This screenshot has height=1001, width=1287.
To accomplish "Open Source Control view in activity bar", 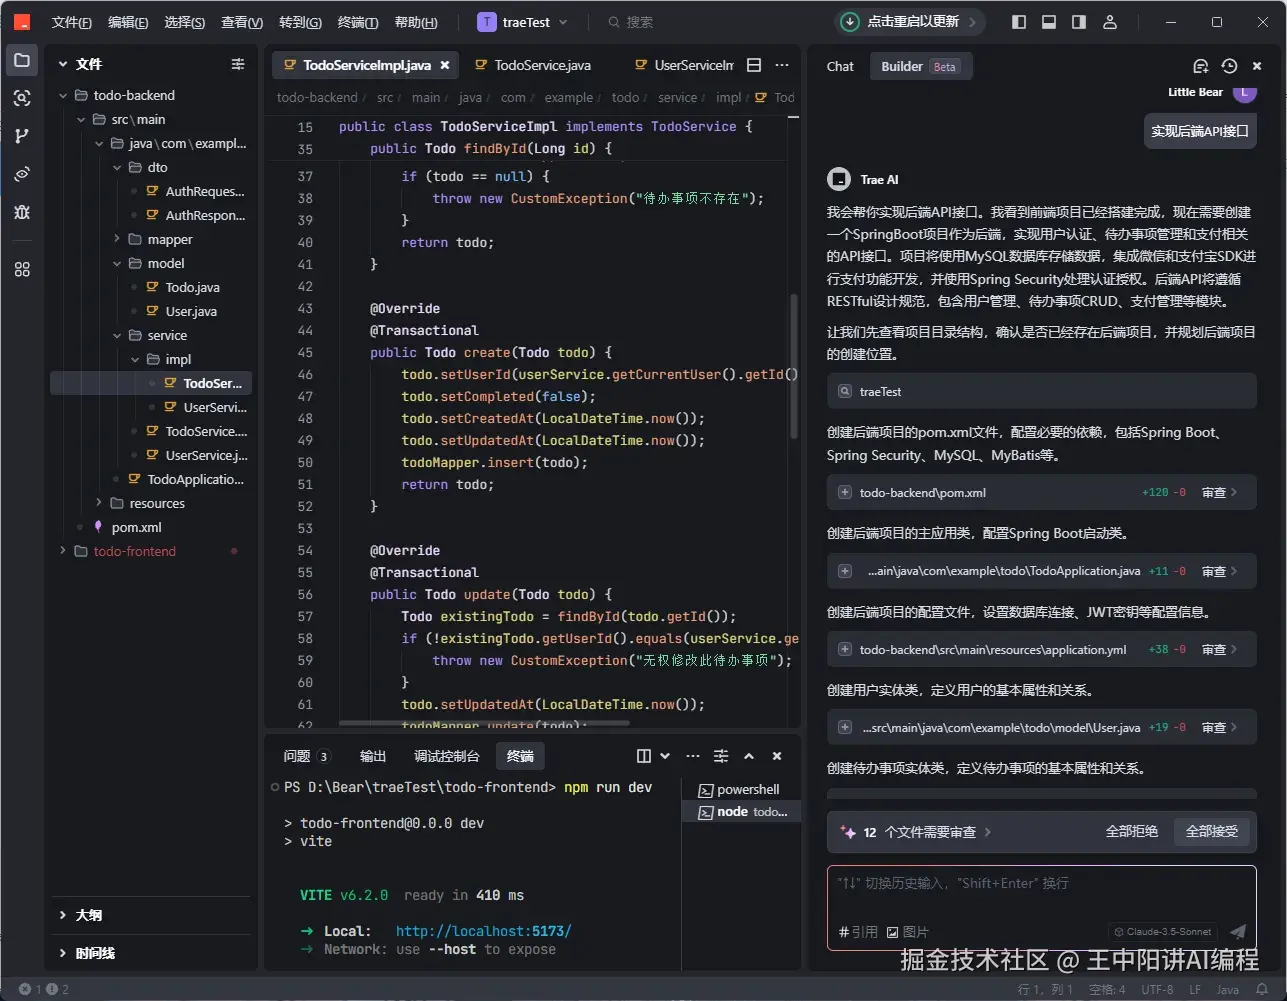I will [22, 136].
